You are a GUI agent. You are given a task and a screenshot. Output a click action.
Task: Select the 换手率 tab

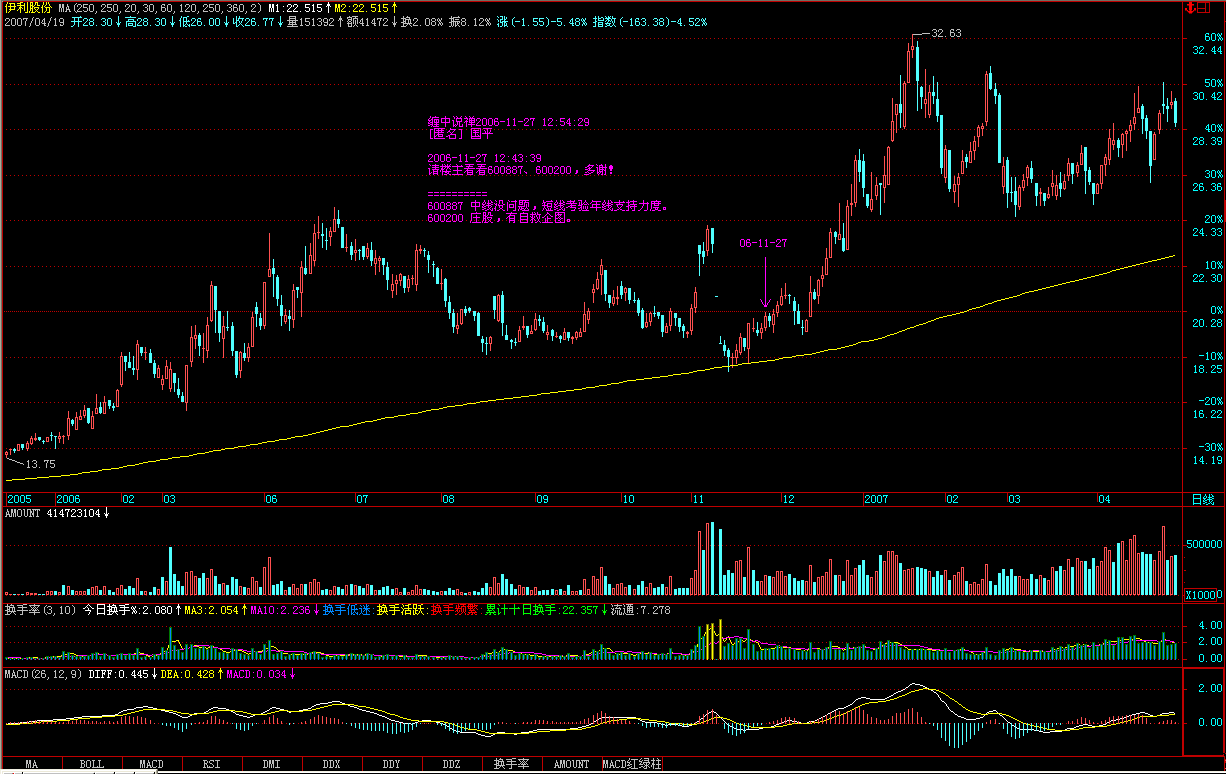point(511,764)
